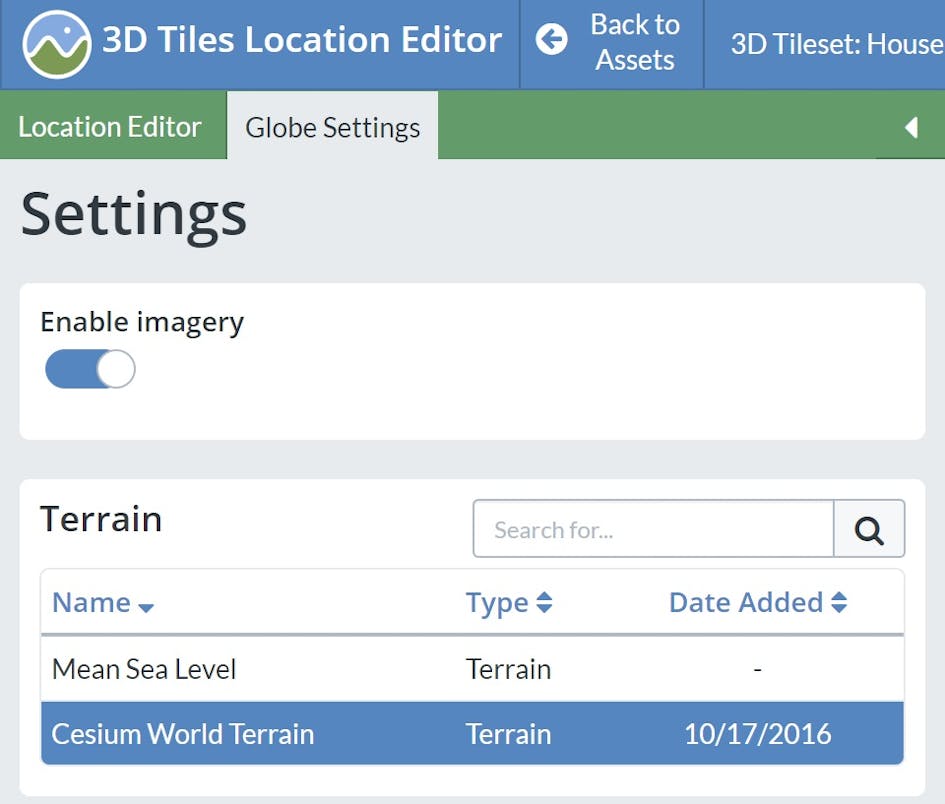Click inside the Search for input field
Viewport: 945px width, 804px height.
click(x=650, y=529)
